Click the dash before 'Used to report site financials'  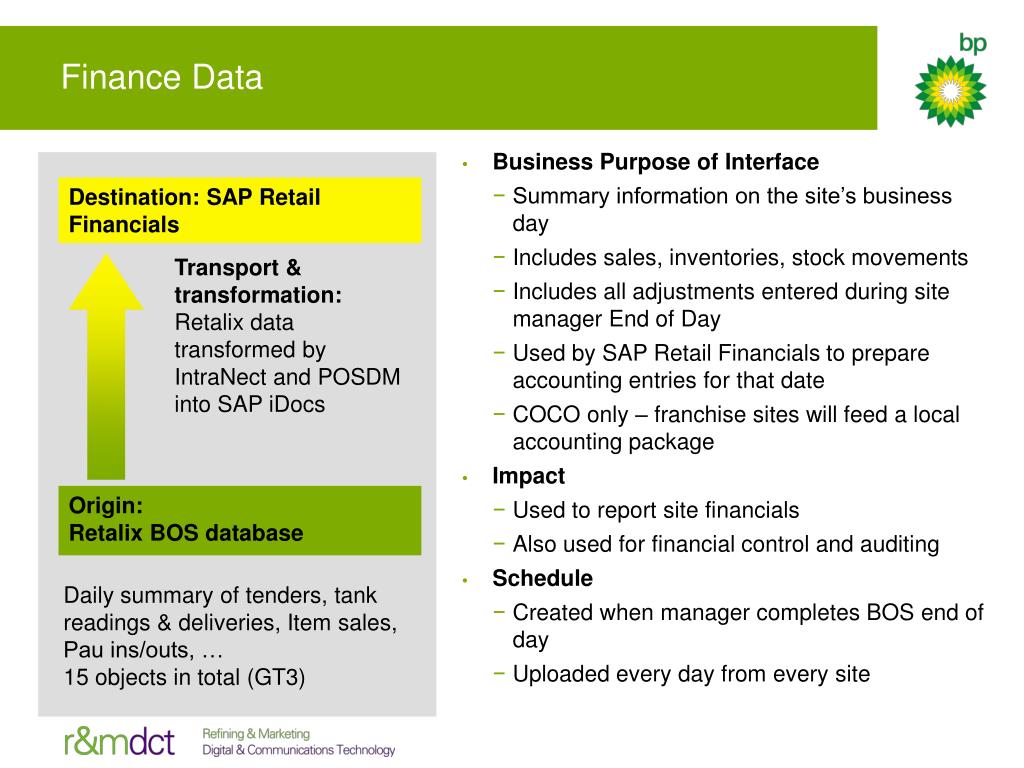click(x=500, y=509)
